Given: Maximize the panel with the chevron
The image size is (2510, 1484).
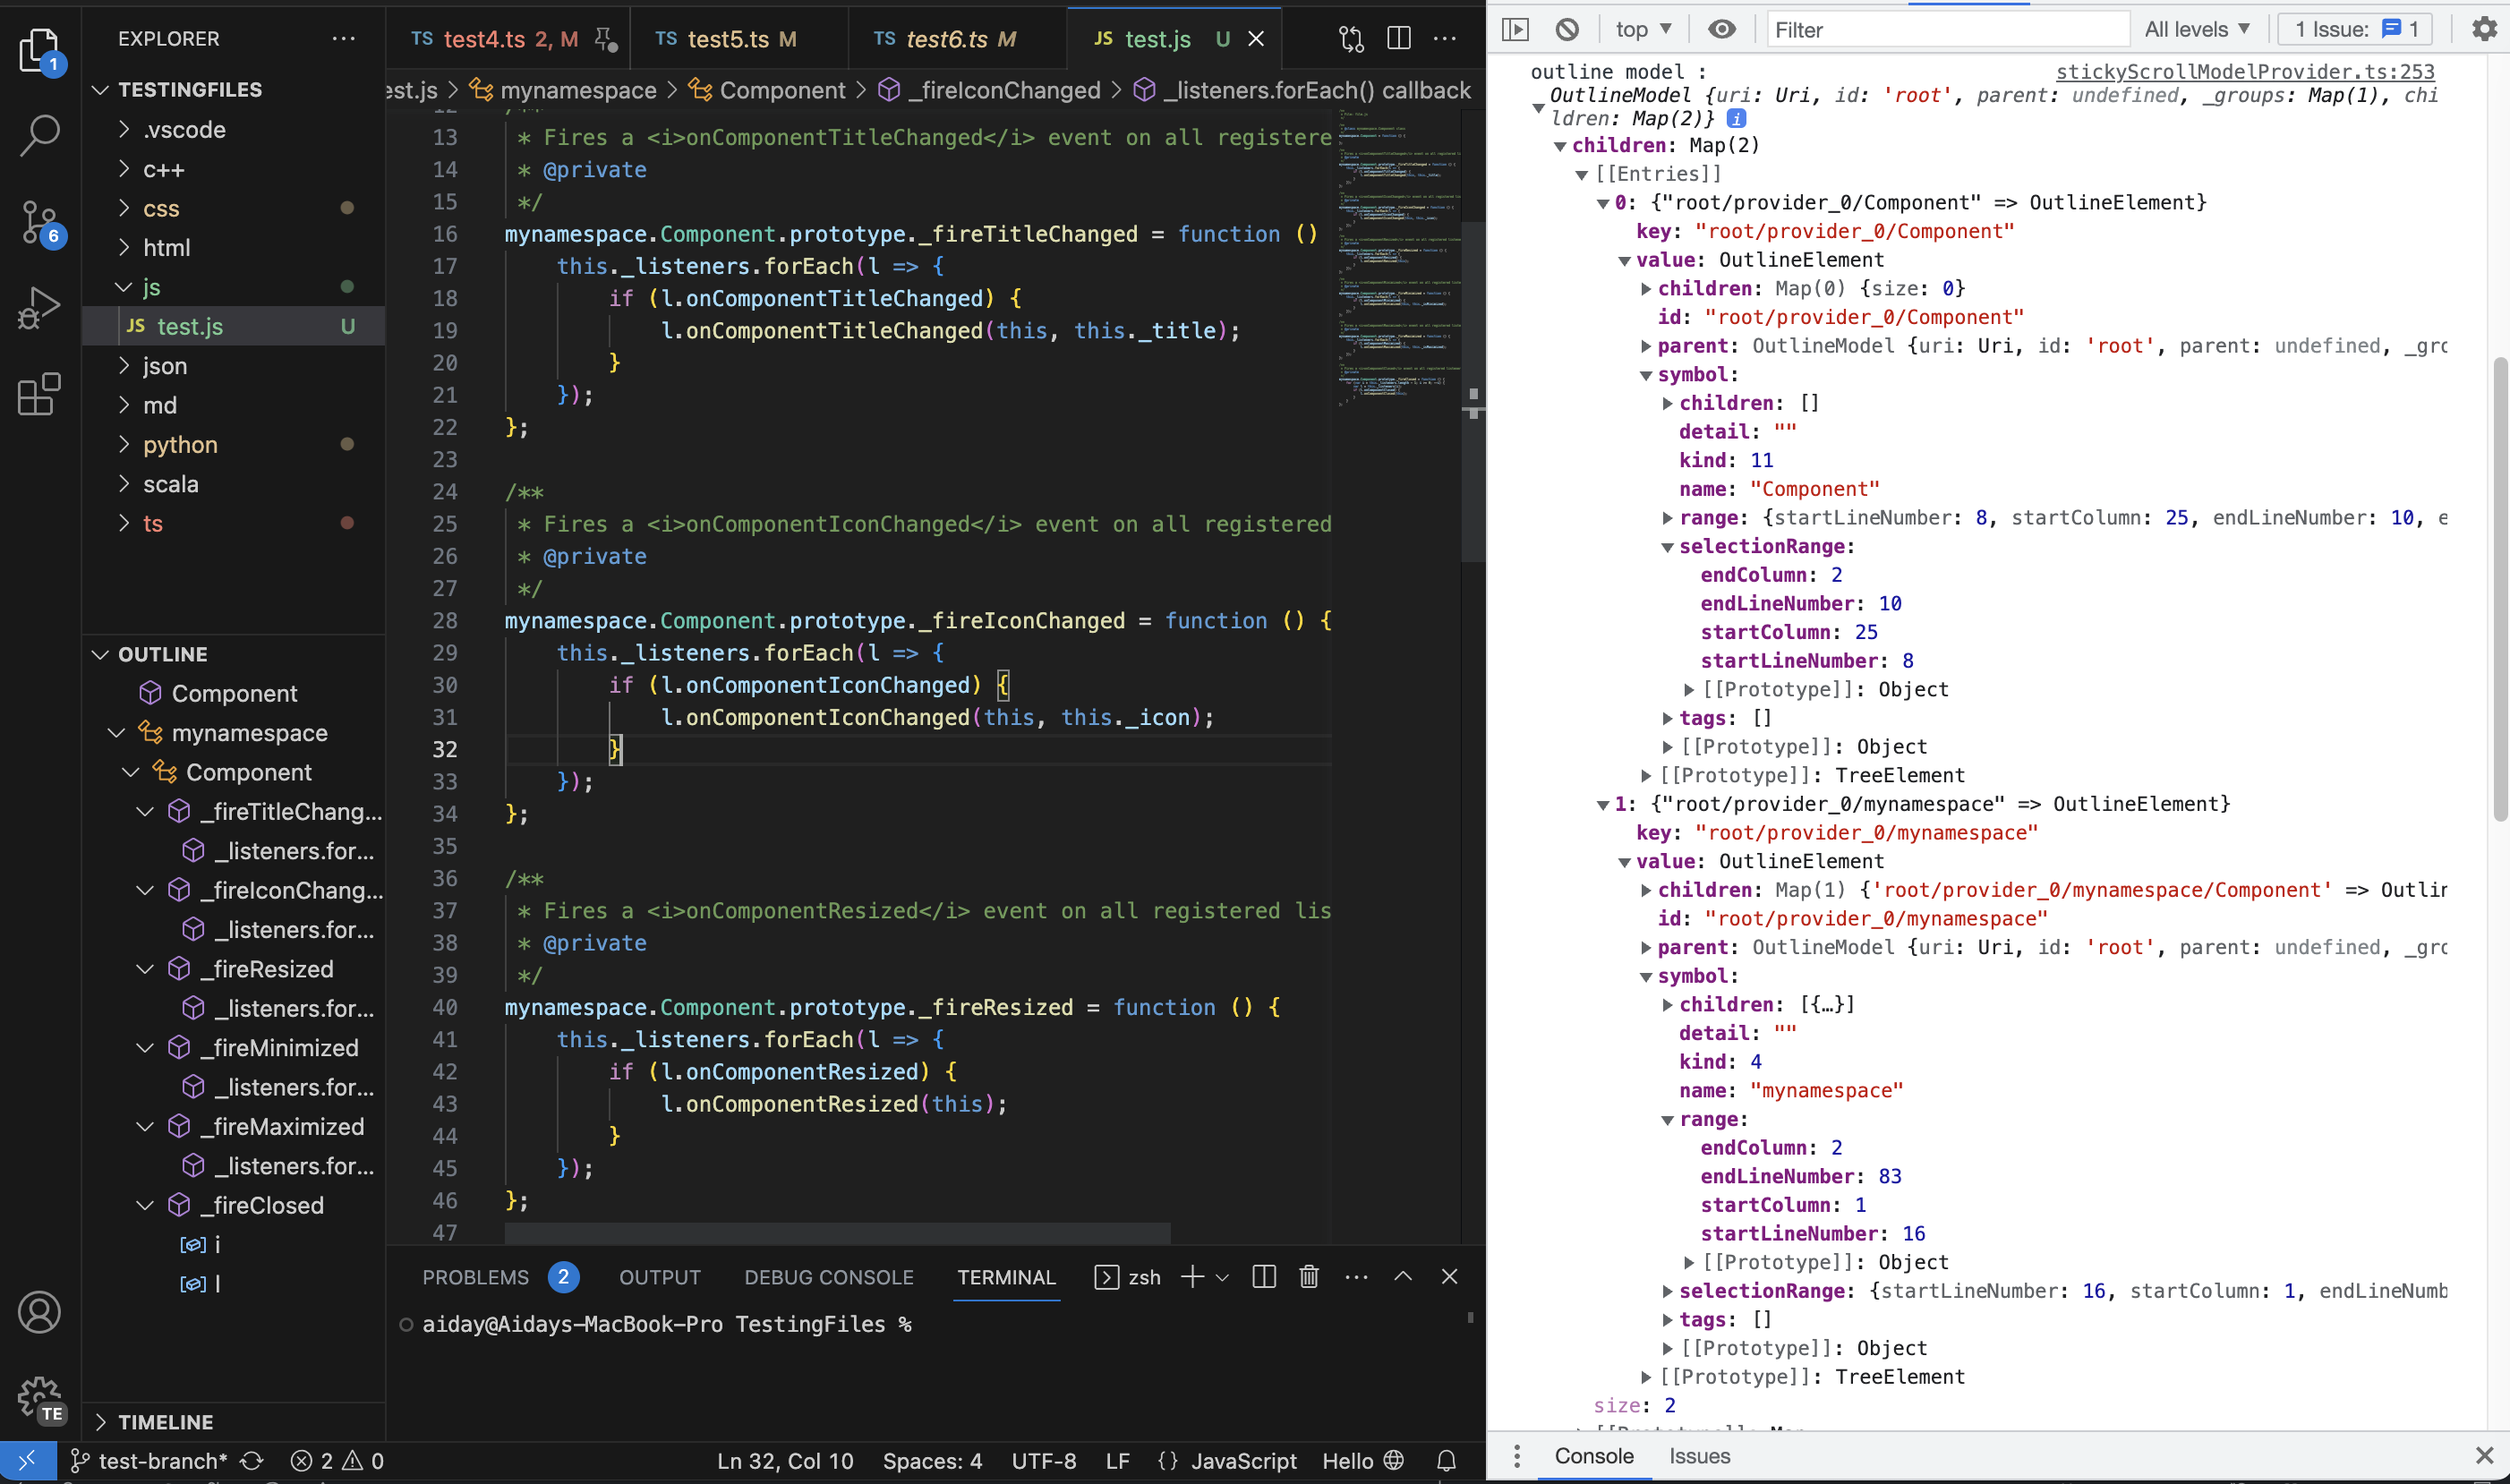Looking at the screenshot, I should [x=1403, y=1277].
